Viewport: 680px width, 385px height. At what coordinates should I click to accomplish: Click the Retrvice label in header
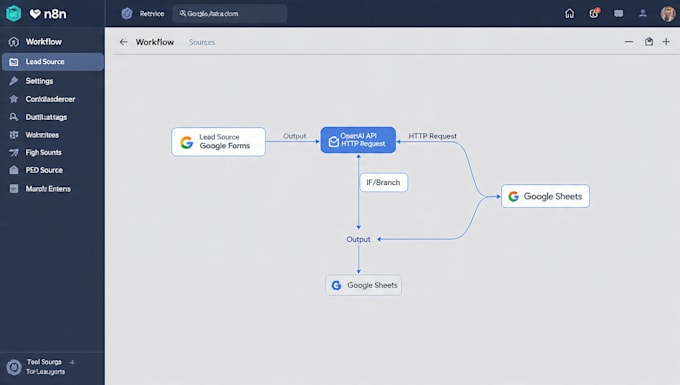click(x=152, y=13)
